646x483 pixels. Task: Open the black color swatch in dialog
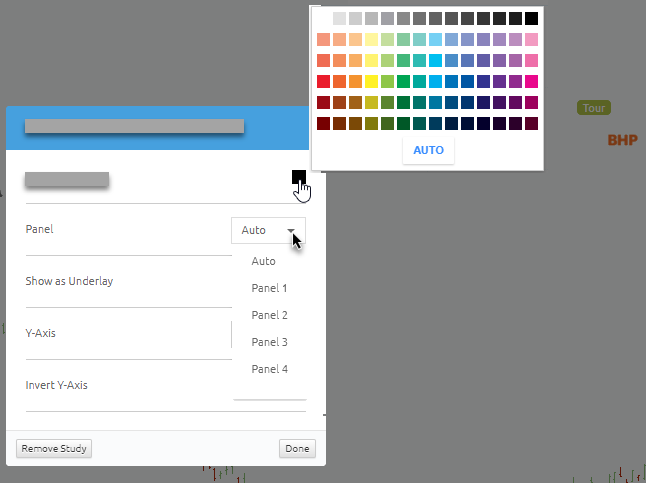(299, 177)
